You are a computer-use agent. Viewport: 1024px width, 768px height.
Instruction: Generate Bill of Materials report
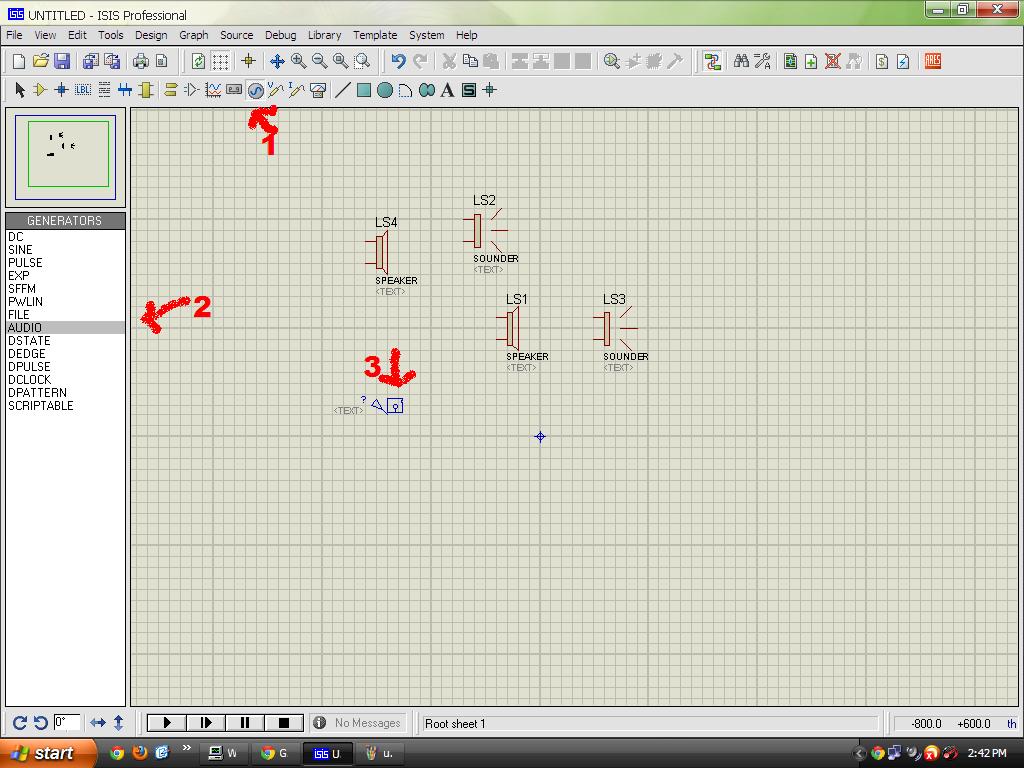pyautogui.click(x=882, y=61)
